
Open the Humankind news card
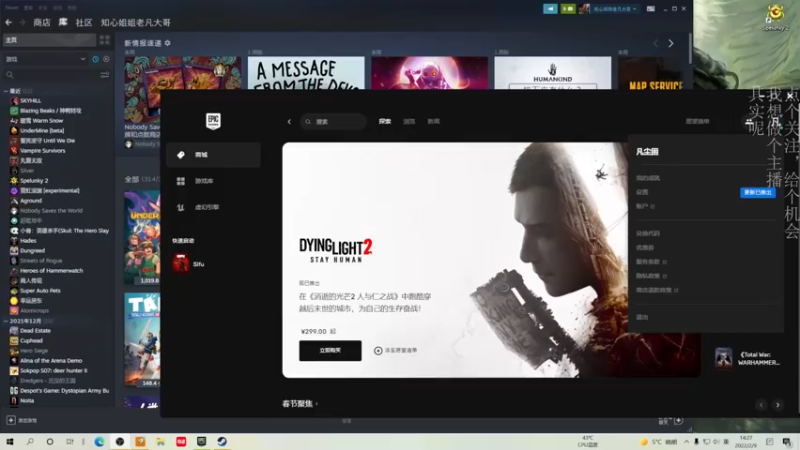click(553, 73)
